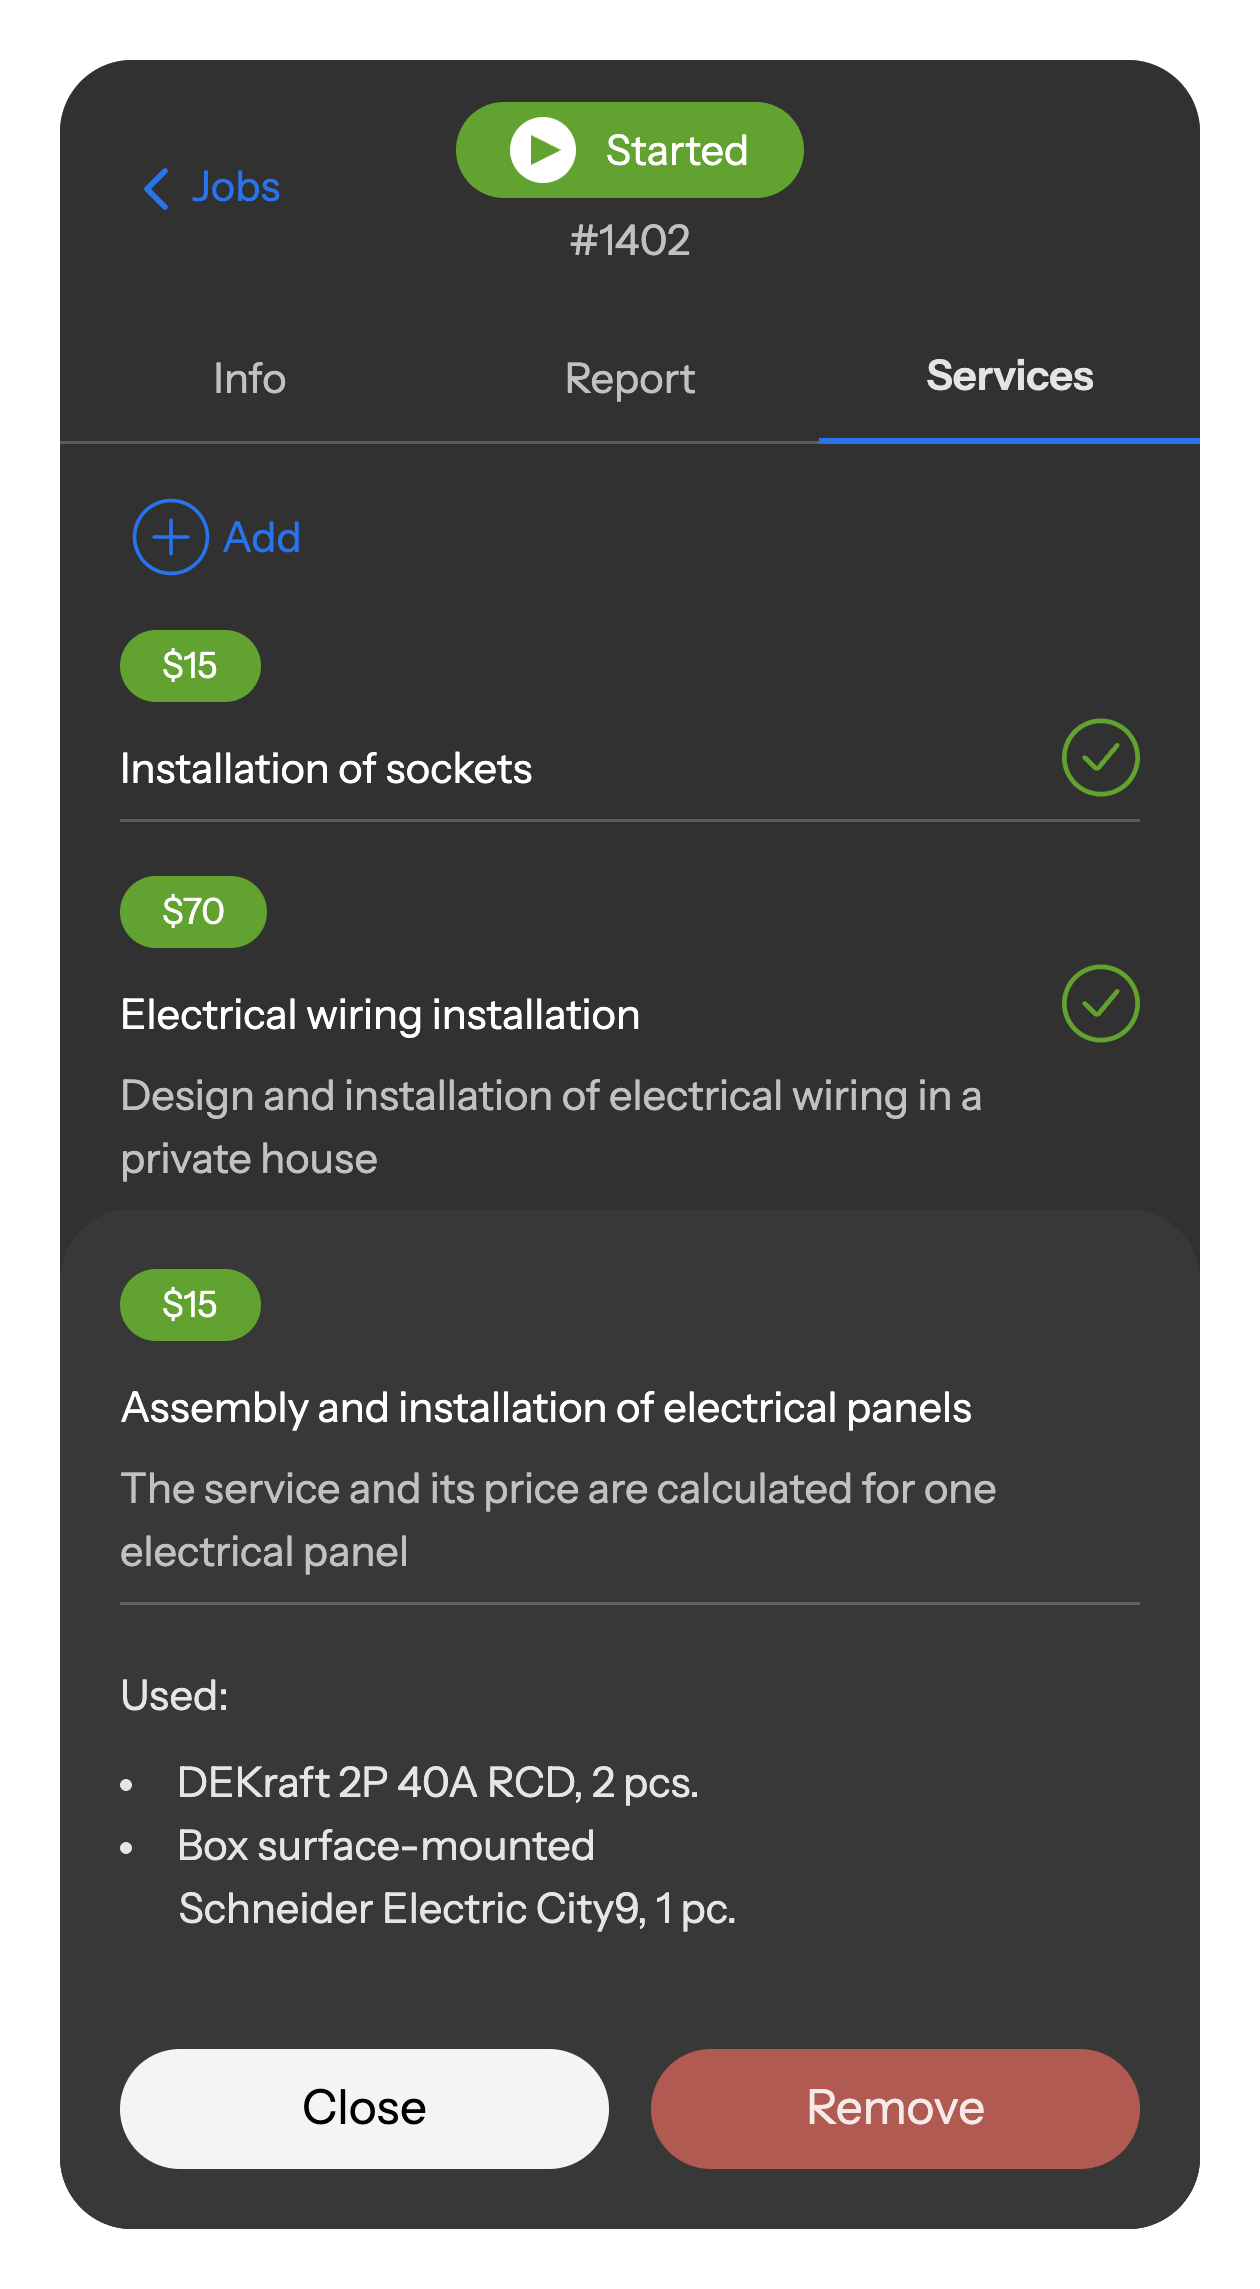Click the job number #1402

pos(630,241)
